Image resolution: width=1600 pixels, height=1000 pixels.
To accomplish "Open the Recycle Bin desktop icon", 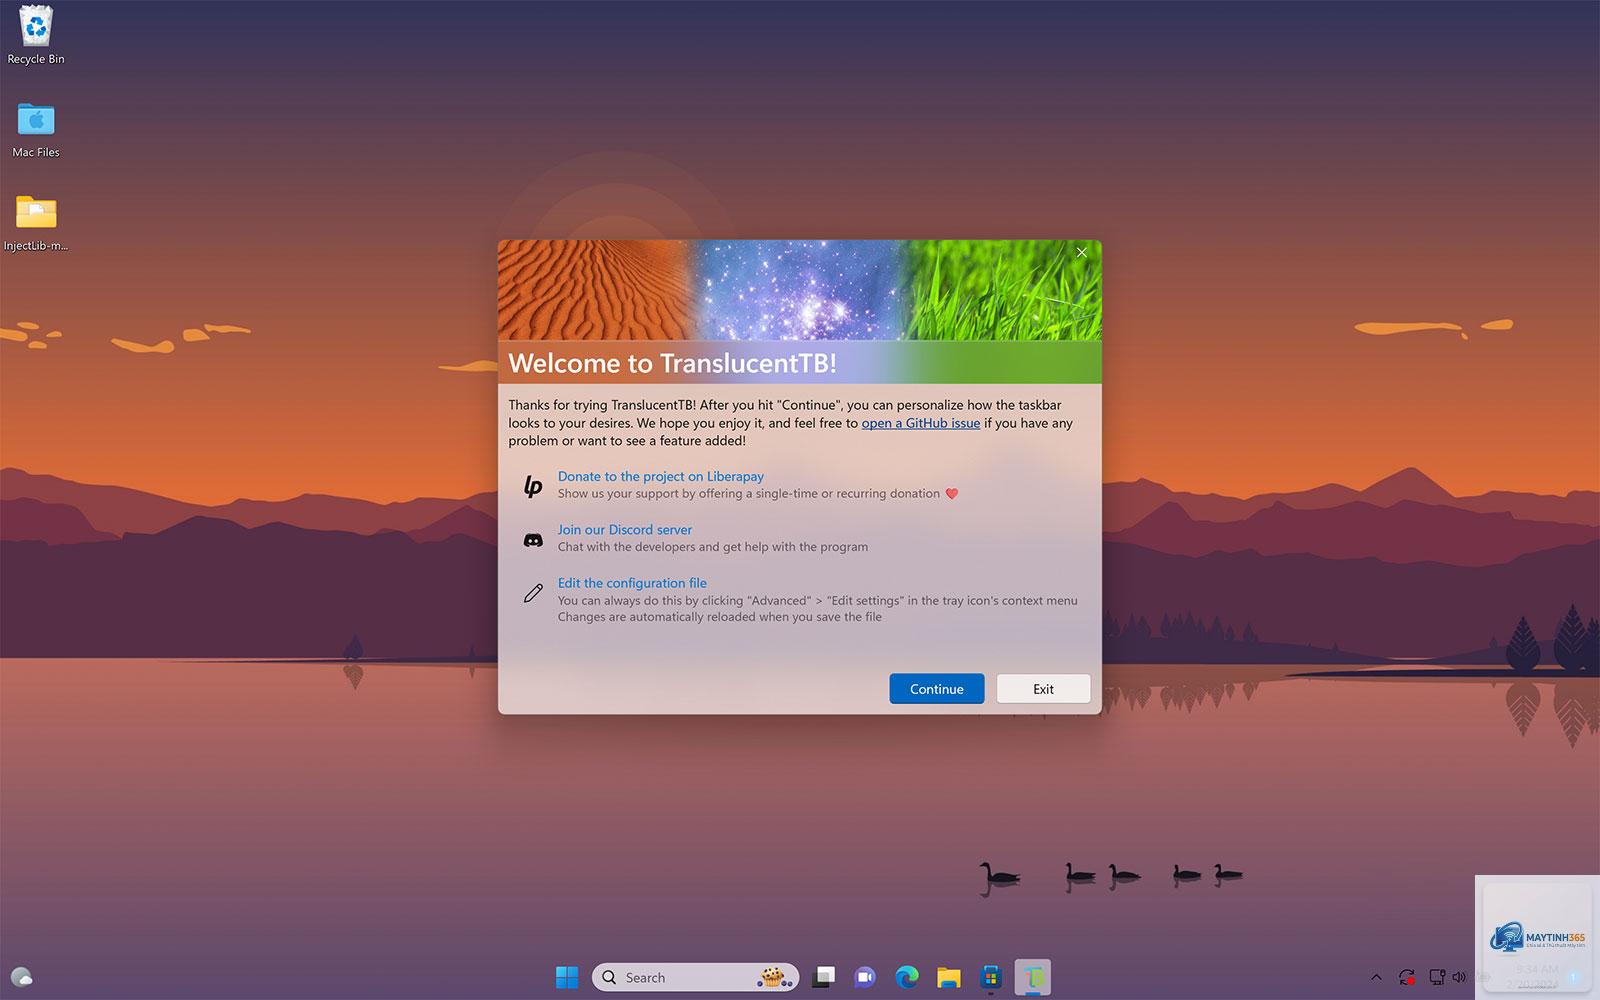I will [36, 35].
